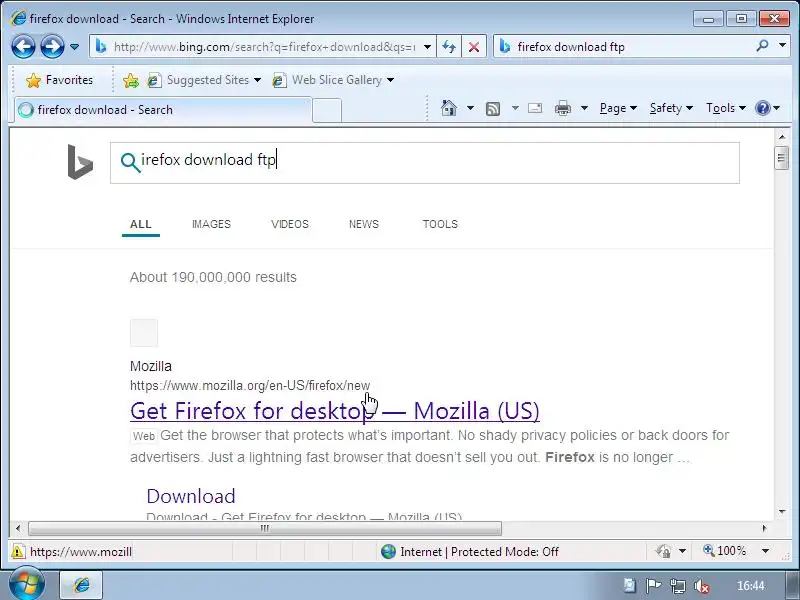
Task: Click the status bar warning icon
Action: (18, 552)
